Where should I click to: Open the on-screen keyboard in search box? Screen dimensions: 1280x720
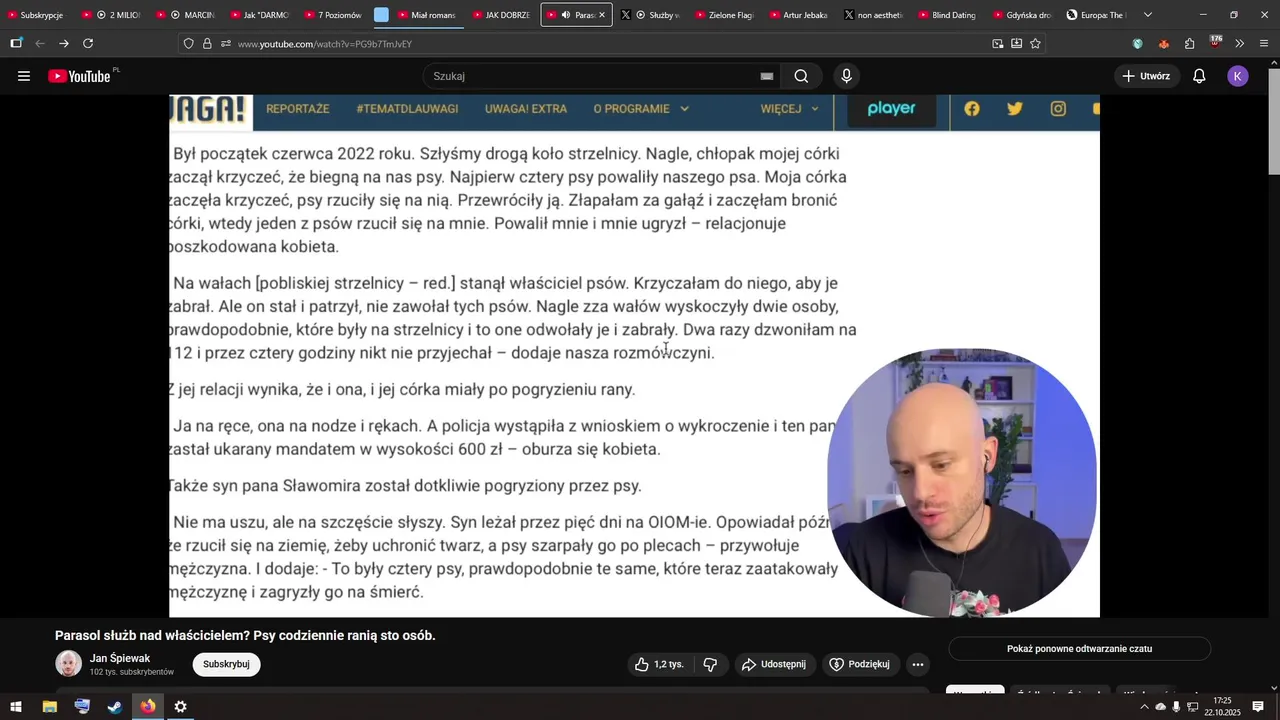coord(767,76)
